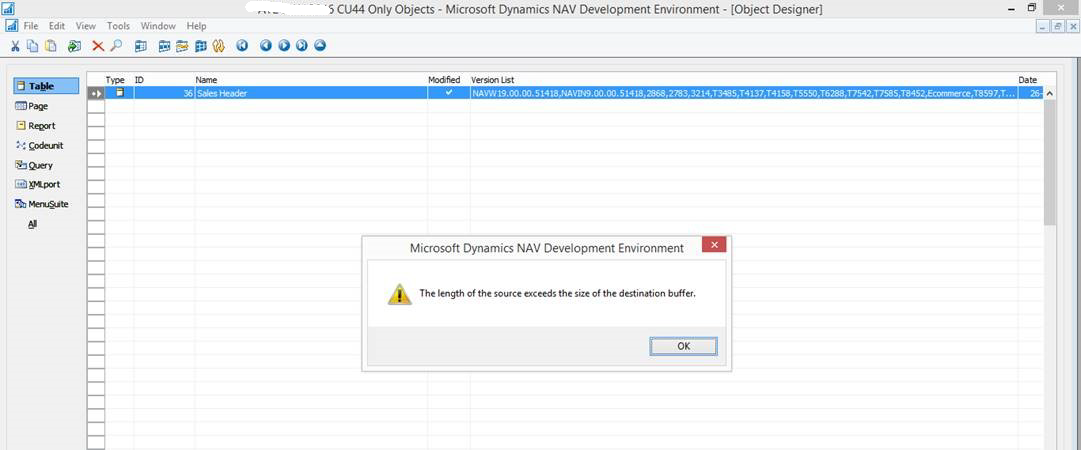The height and width of the screenshot is (450, 1081).
Task: Open the Tools menu
Action: click(x=118, y=25)
